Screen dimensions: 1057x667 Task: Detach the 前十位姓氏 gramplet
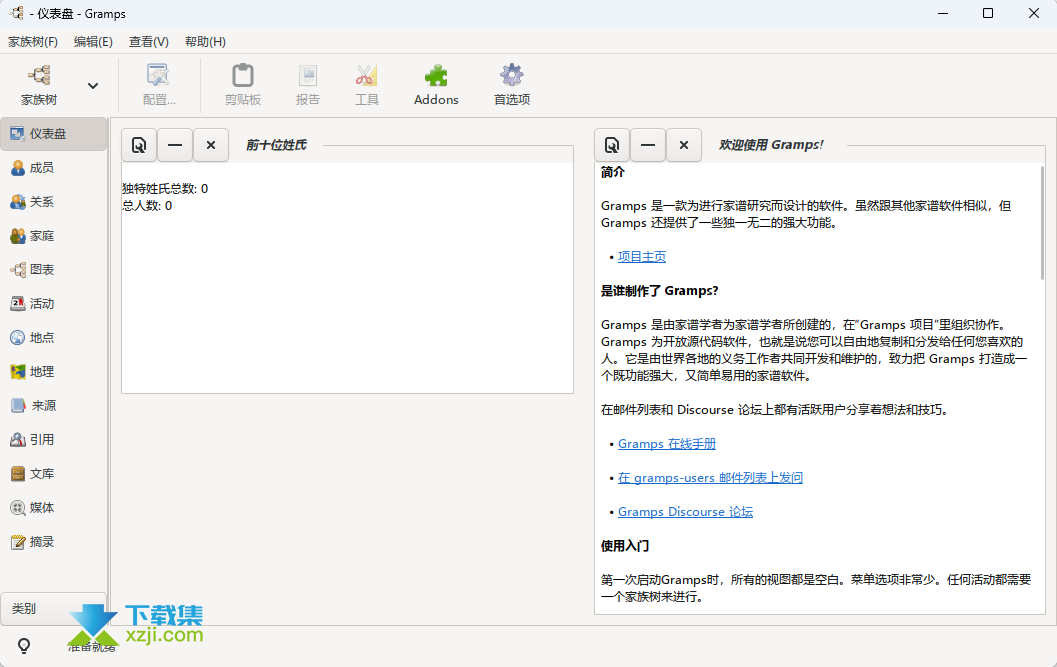pyautogui.click(x=139, y=145)
